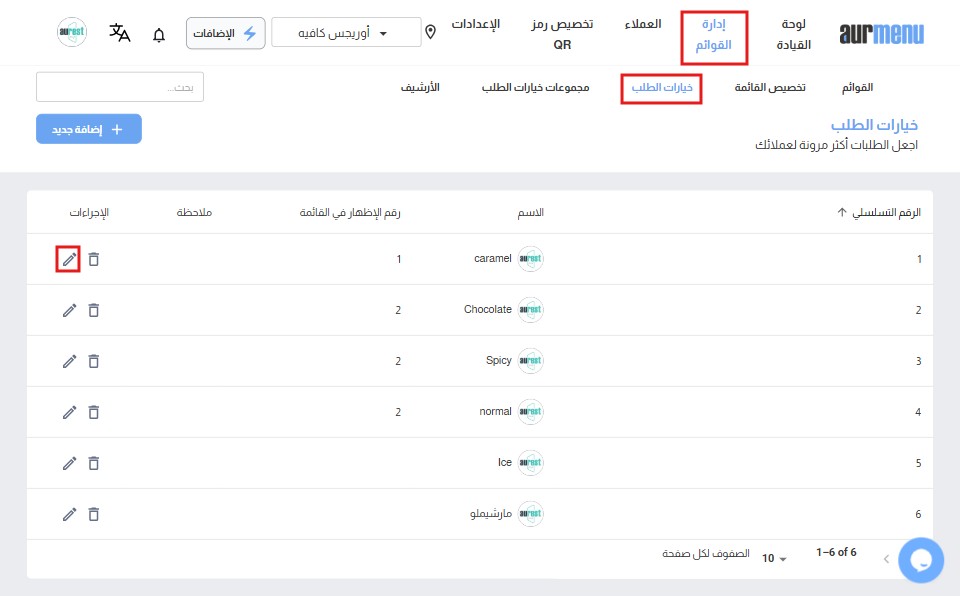Image resolution: width=960 pixels, height=596 pixels.
Task: Delete the normal option row
Action: (94, 412)
